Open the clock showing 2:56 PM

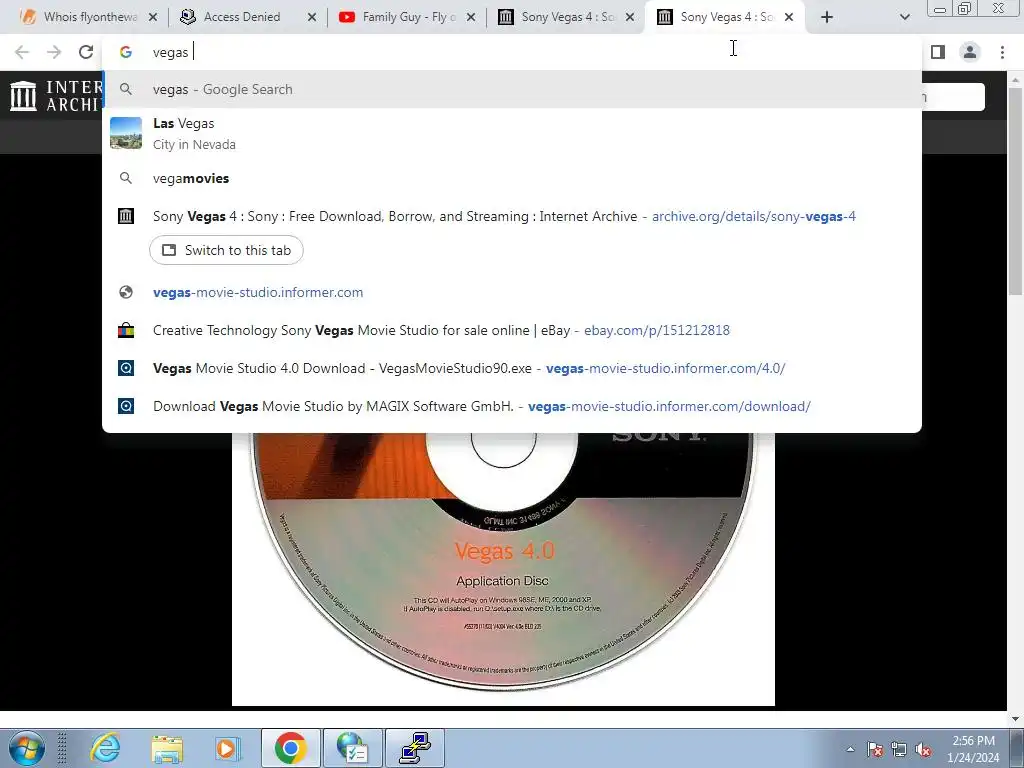[x=973, y=749]
